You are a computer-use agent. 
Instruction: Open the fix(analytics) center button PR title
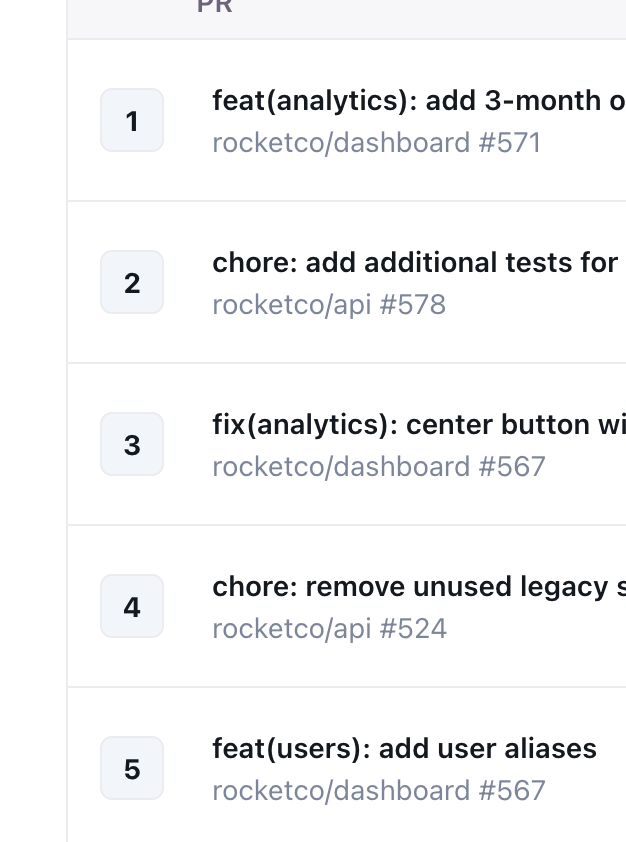coord(419,425)
